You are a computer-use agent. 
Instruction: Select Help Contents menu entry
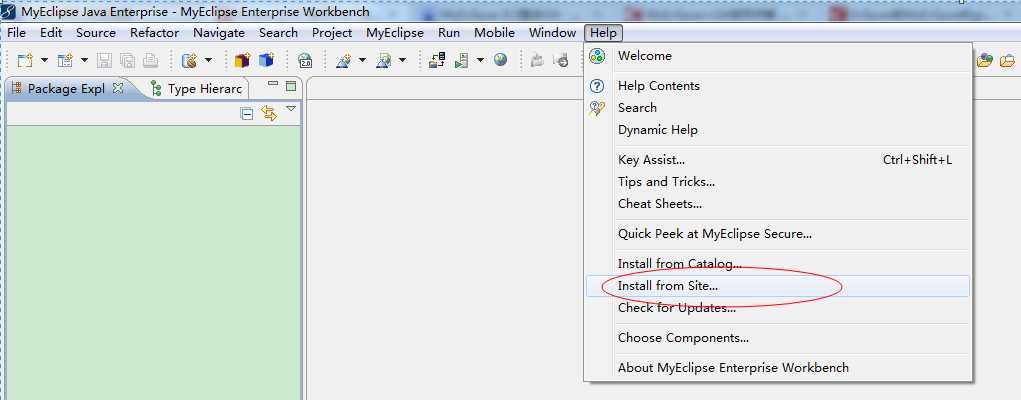(x=778, y=86)
